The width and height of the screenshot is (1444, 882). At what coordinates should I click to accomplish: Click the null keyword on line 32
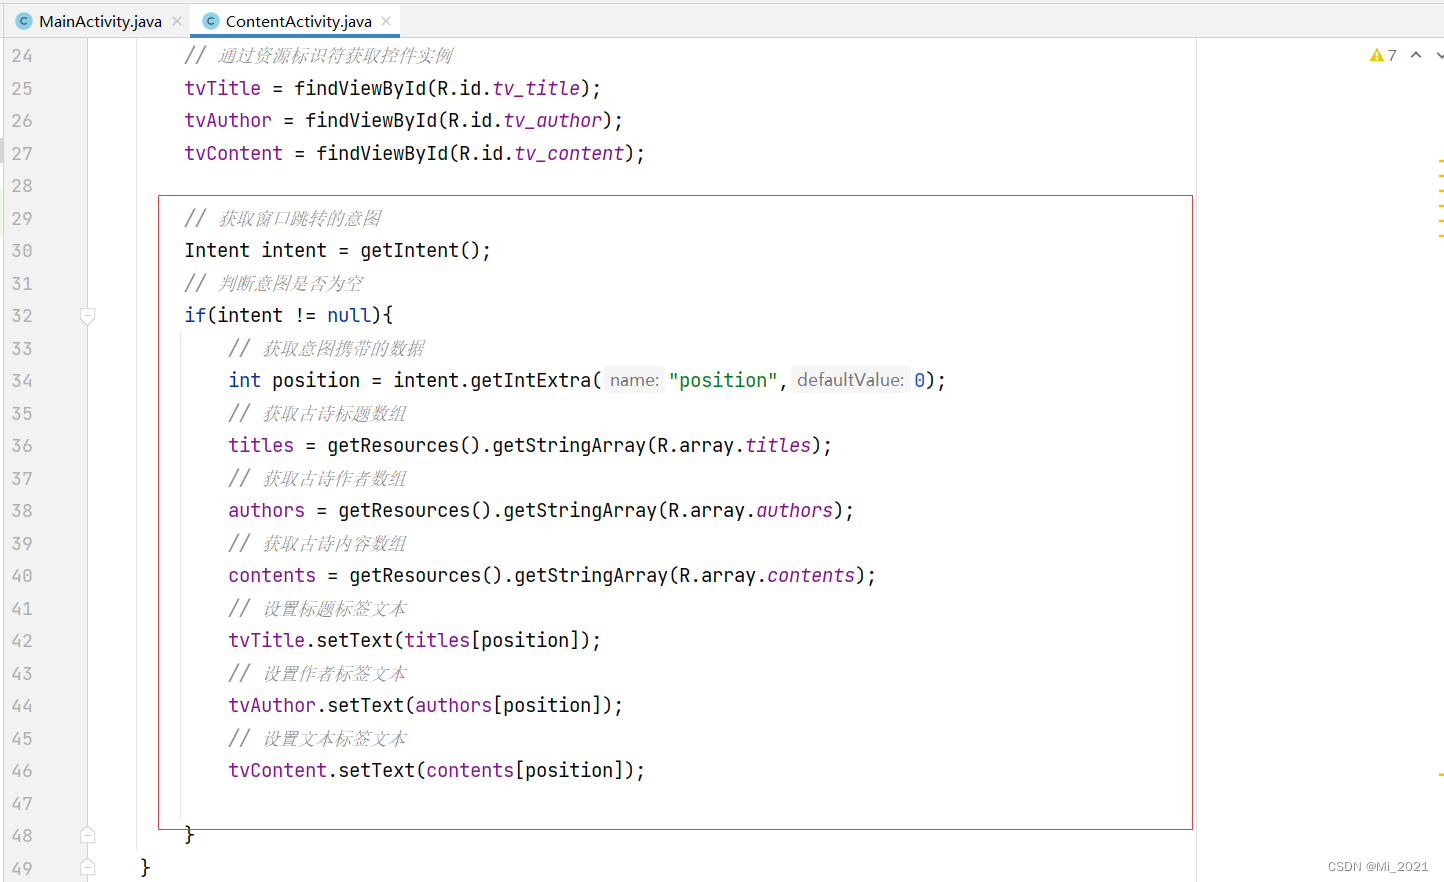point(349,315)
